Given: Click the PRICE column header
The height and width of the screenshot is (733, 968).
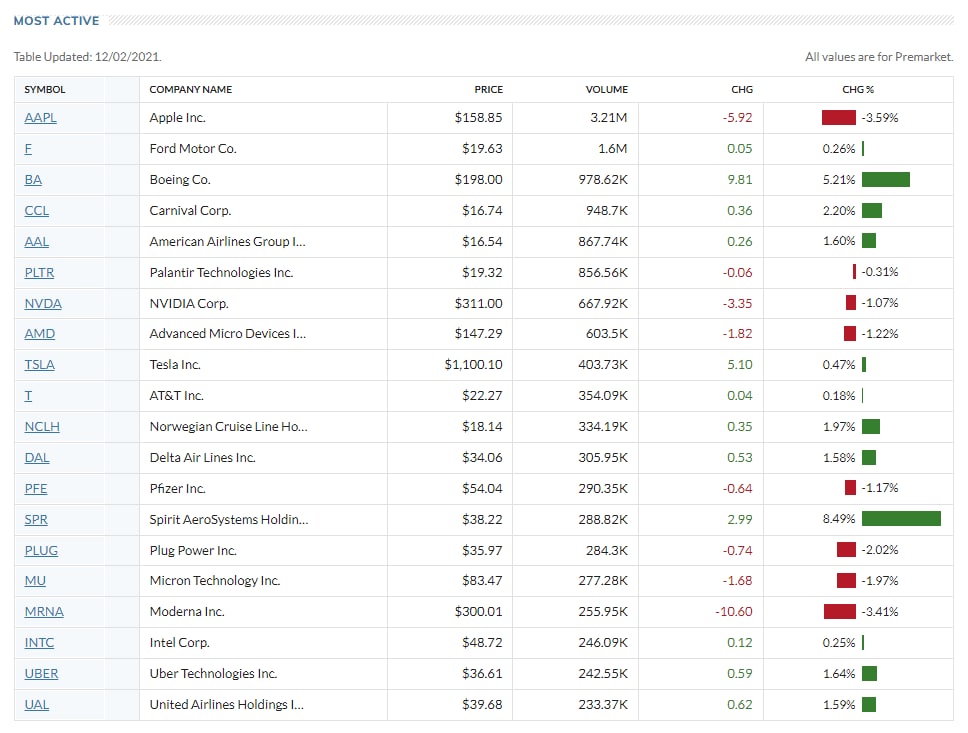Looking at the screenshot, I should [x=488, y=90].
